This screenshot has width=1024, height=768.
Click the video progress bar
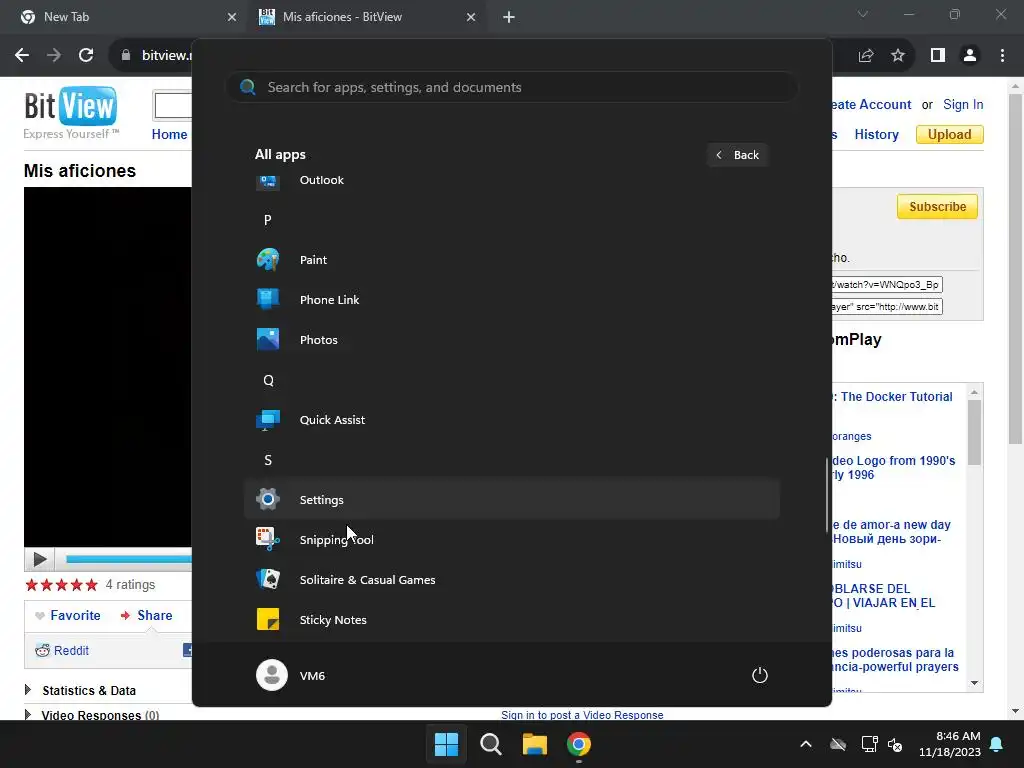(x=128, y=559)
